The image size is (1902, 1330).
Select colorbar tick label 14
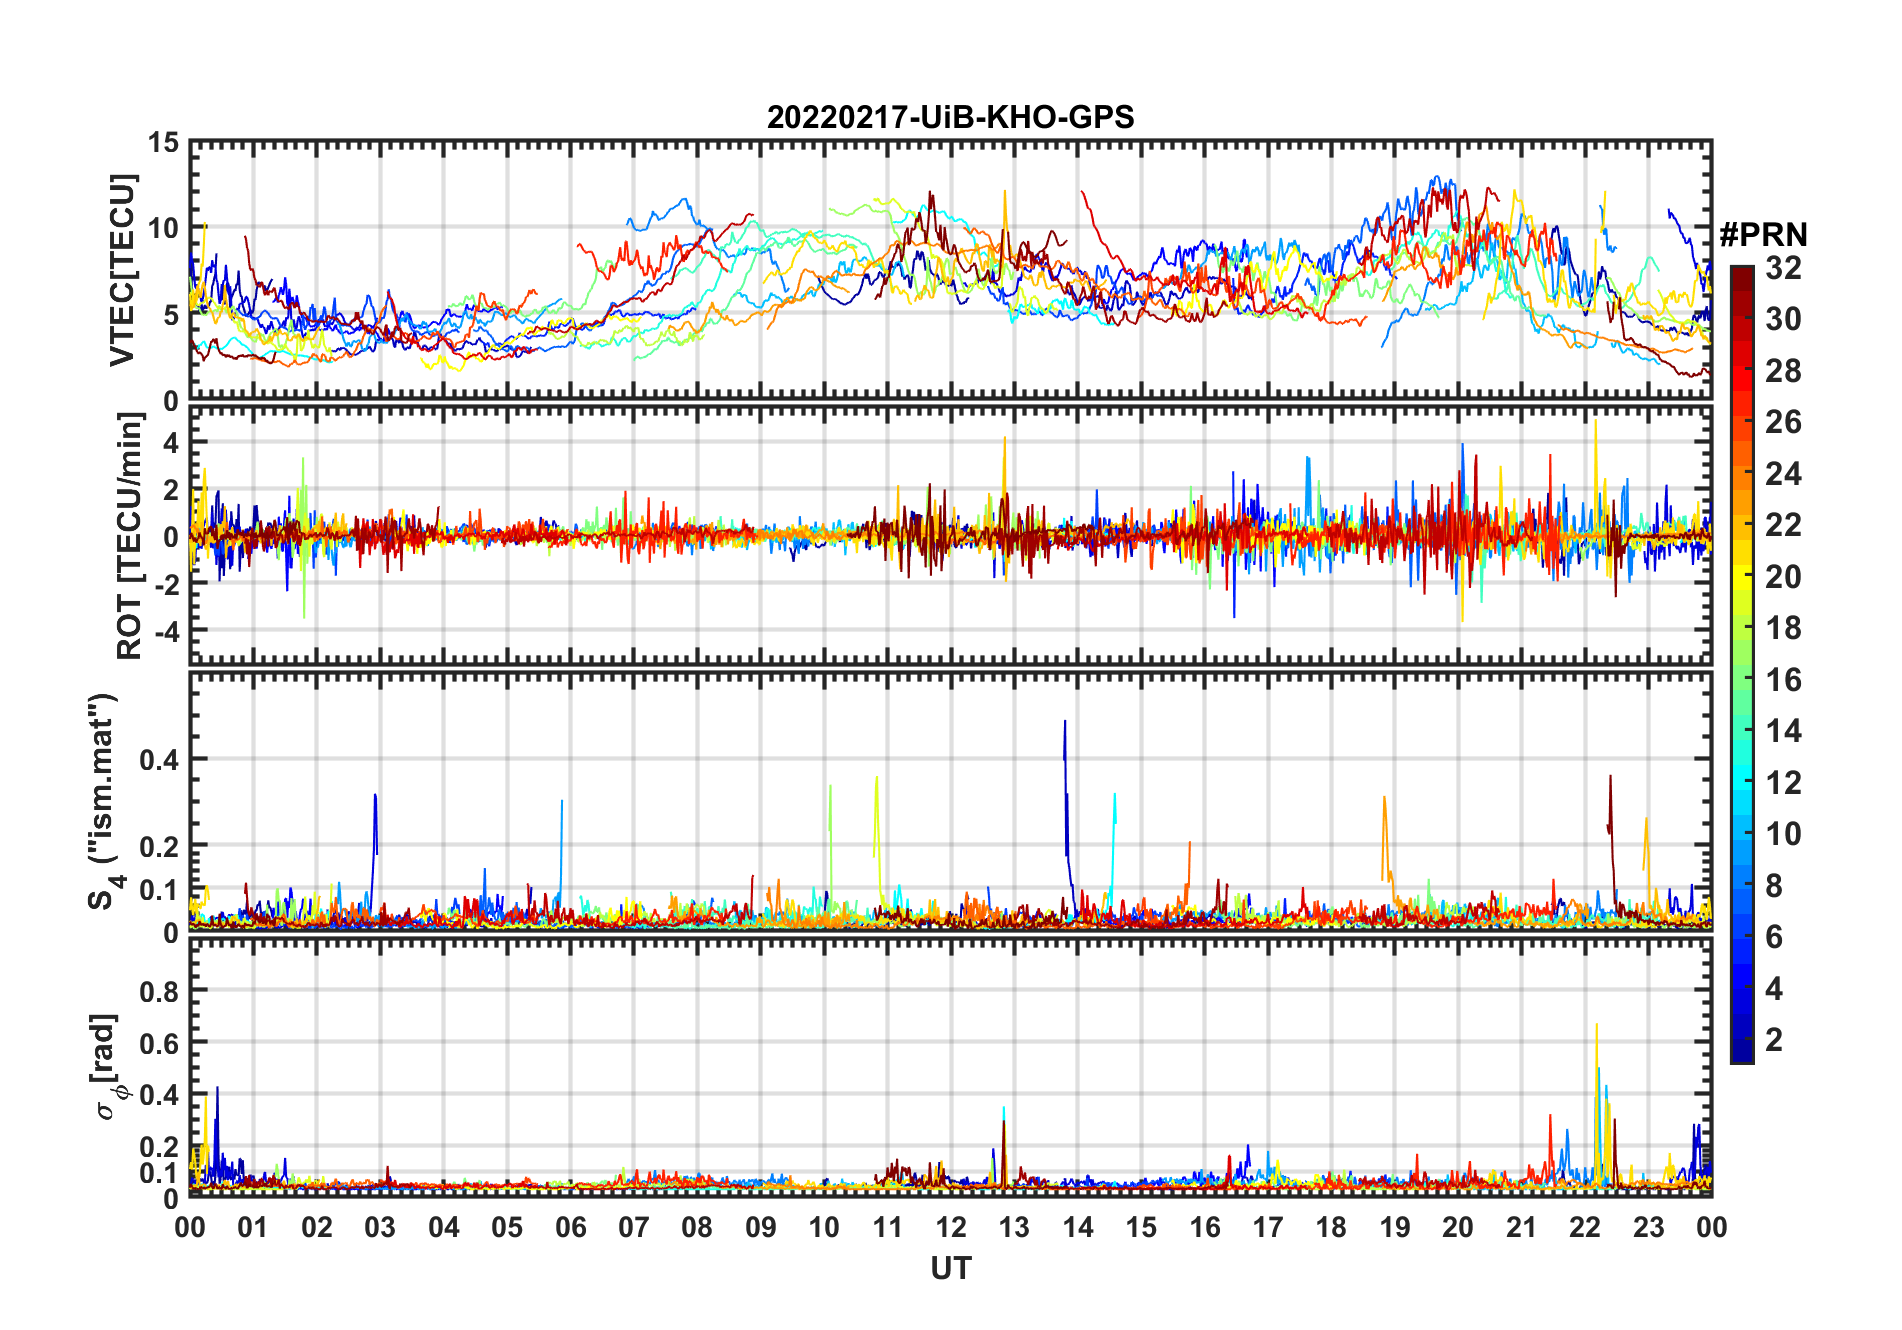1783,731
